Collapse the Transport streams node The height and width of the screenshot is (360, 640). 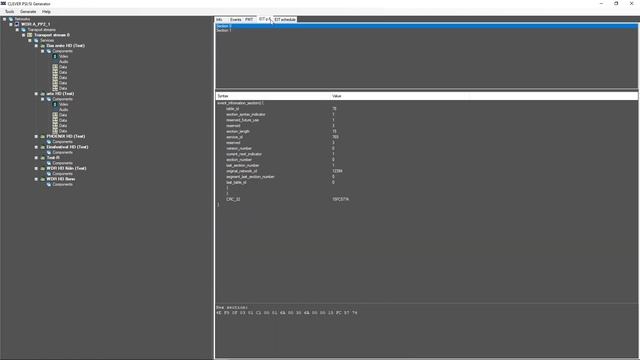click(x=17, y=30)
